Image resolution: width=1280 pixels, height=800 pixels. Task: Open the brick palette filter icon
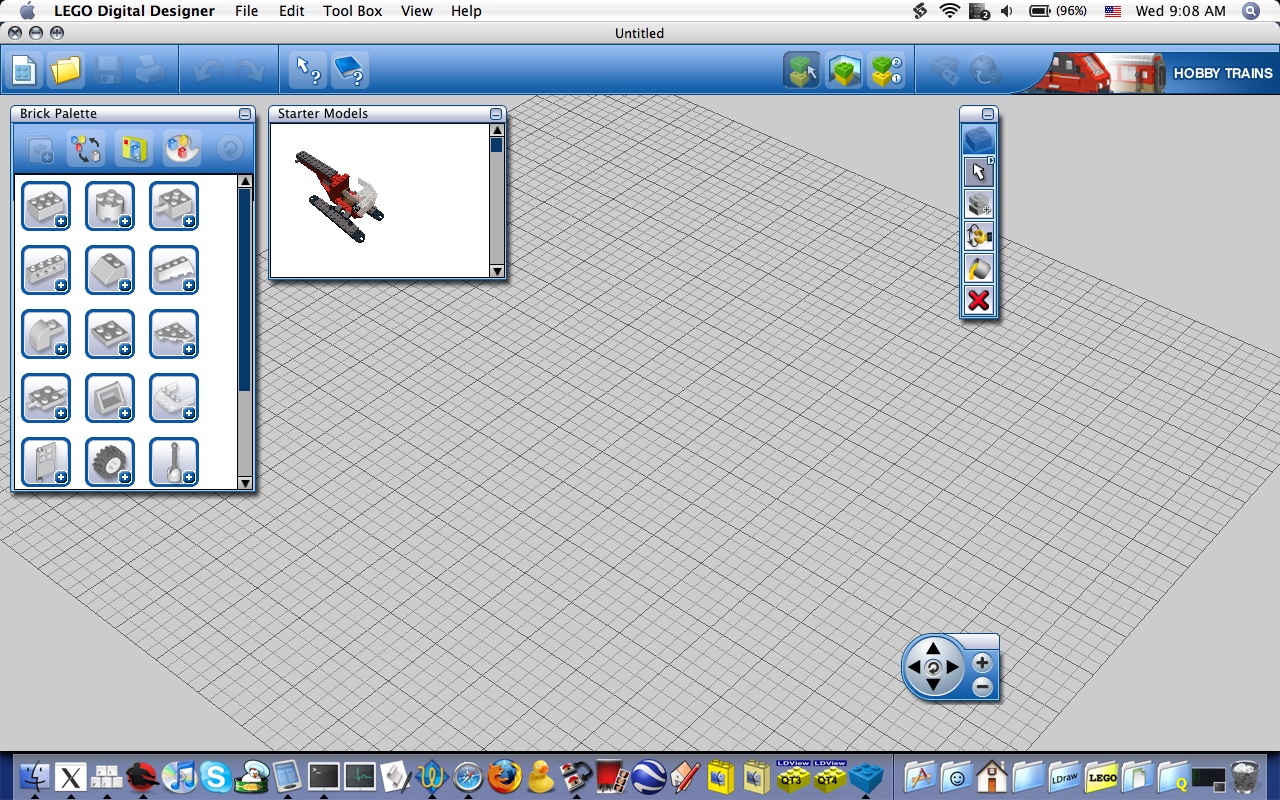coord(133,148)
